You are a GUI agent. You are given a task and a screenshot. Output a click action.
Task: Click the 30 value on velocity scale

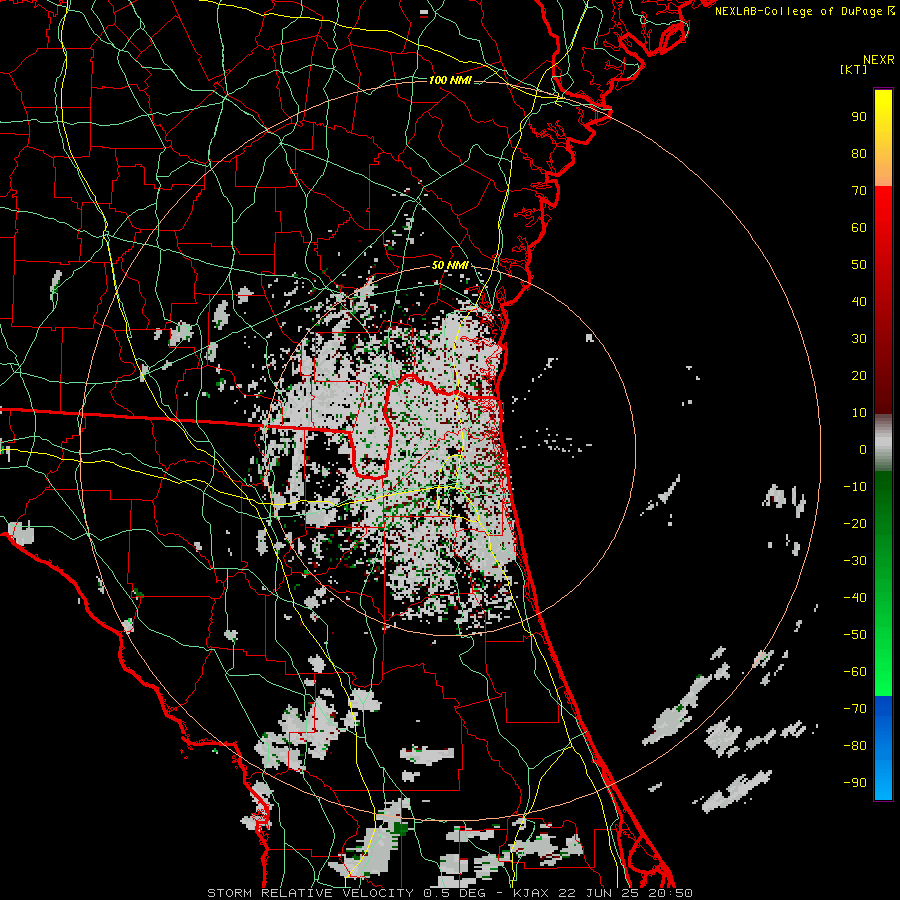click(x=859, y=339)
